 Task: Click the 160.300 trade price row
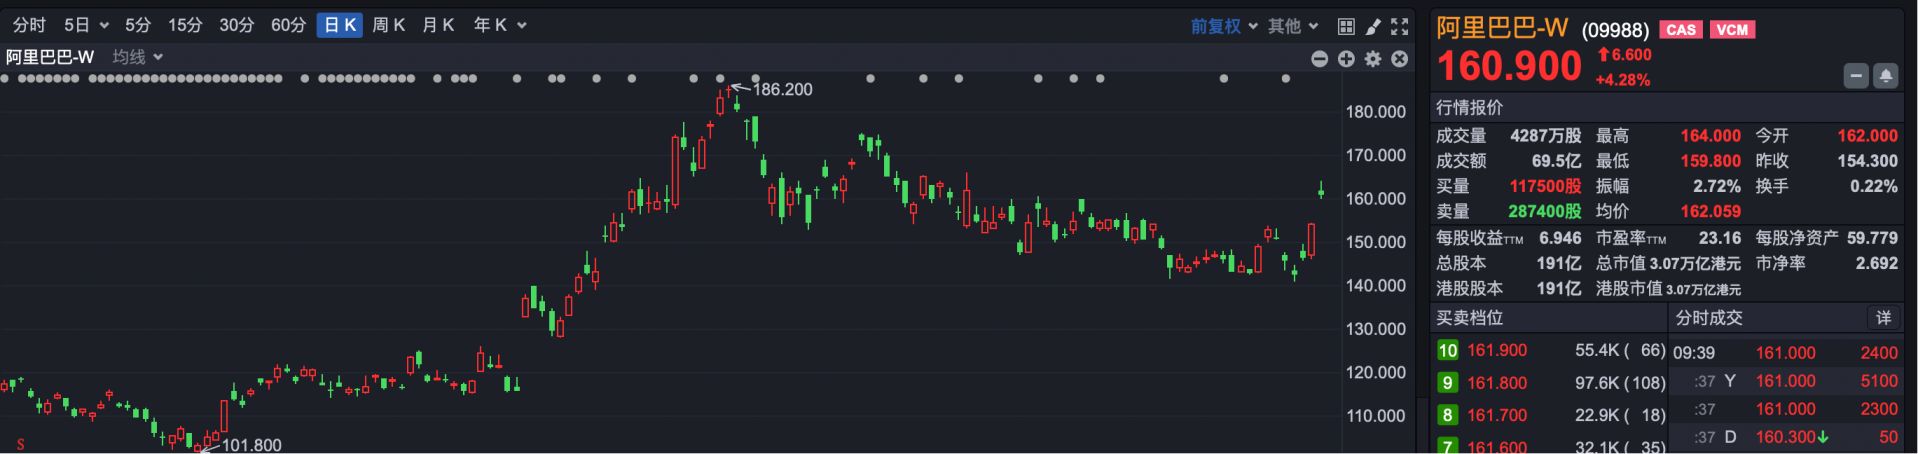1786,437
